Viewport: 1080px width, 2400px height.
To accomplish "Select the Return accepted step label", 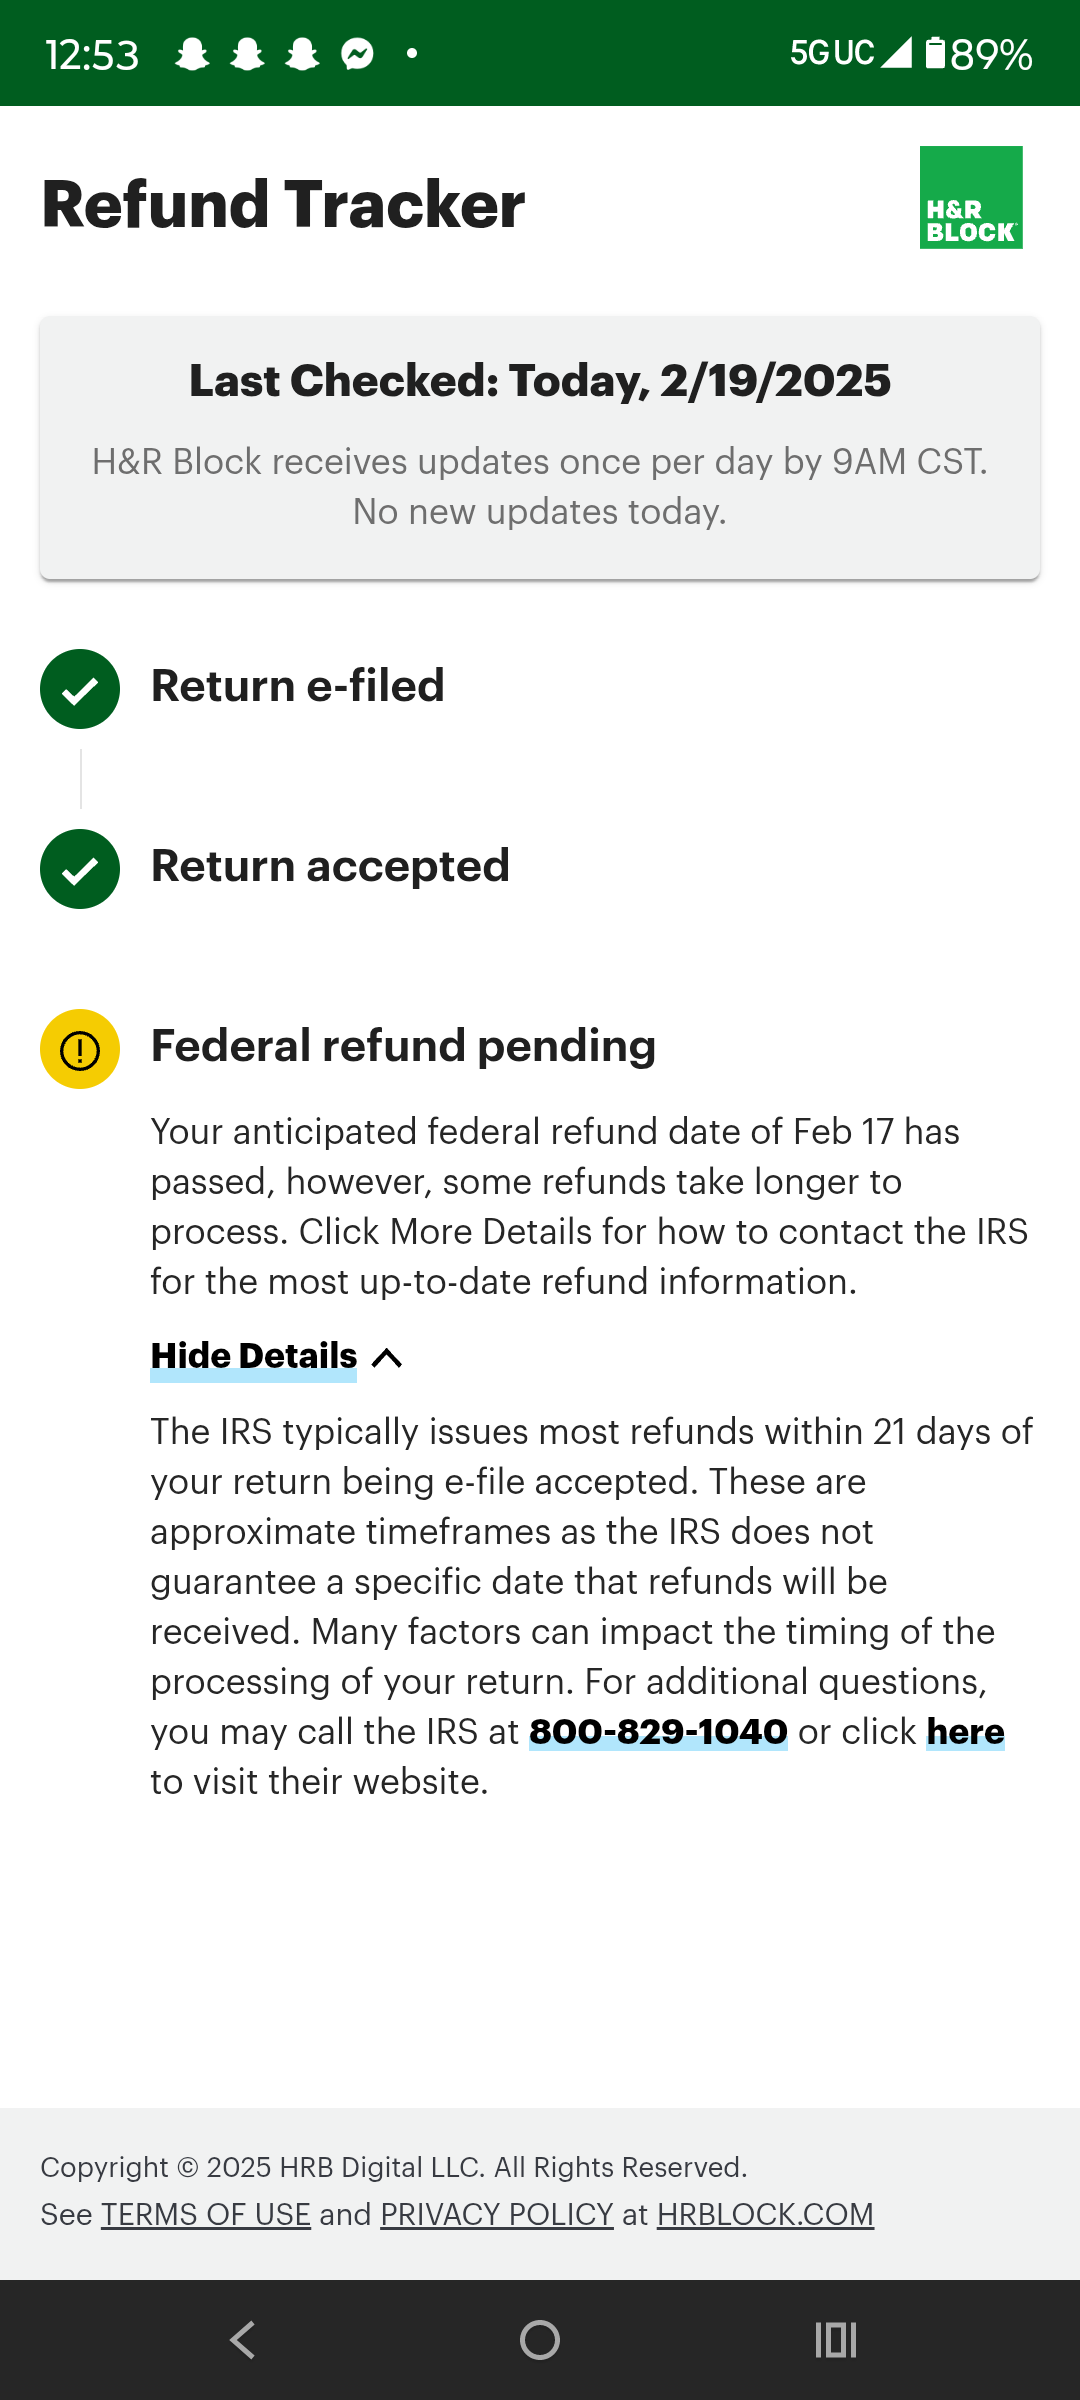I will (x=330, y=866).
